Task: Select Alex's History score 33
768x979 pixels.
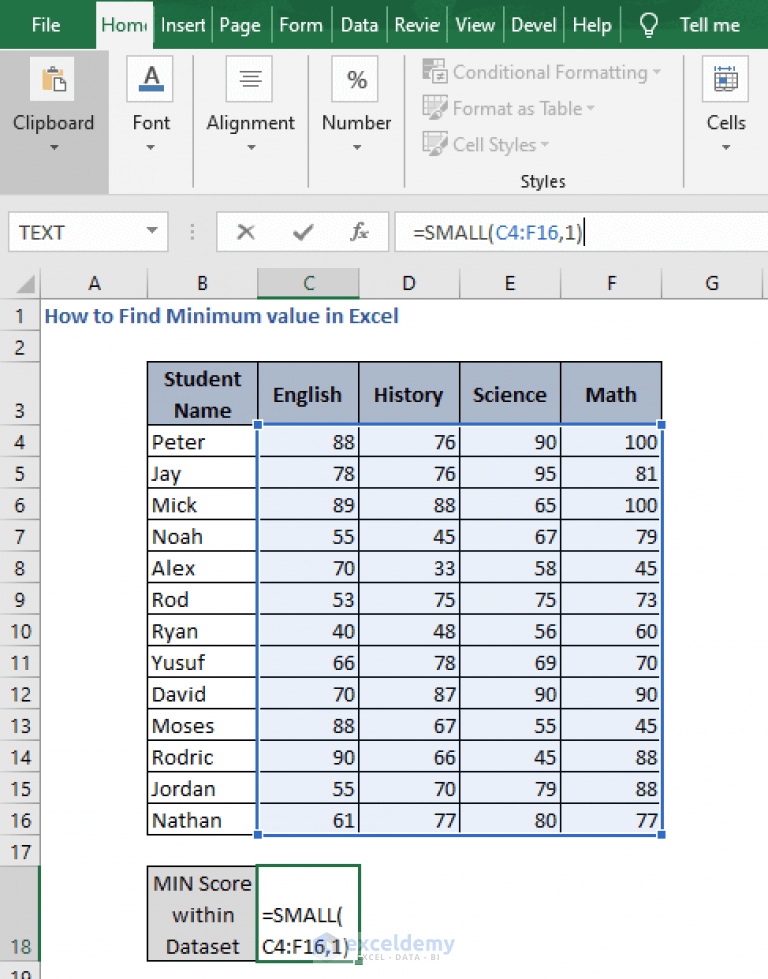Action: [409, 568]
